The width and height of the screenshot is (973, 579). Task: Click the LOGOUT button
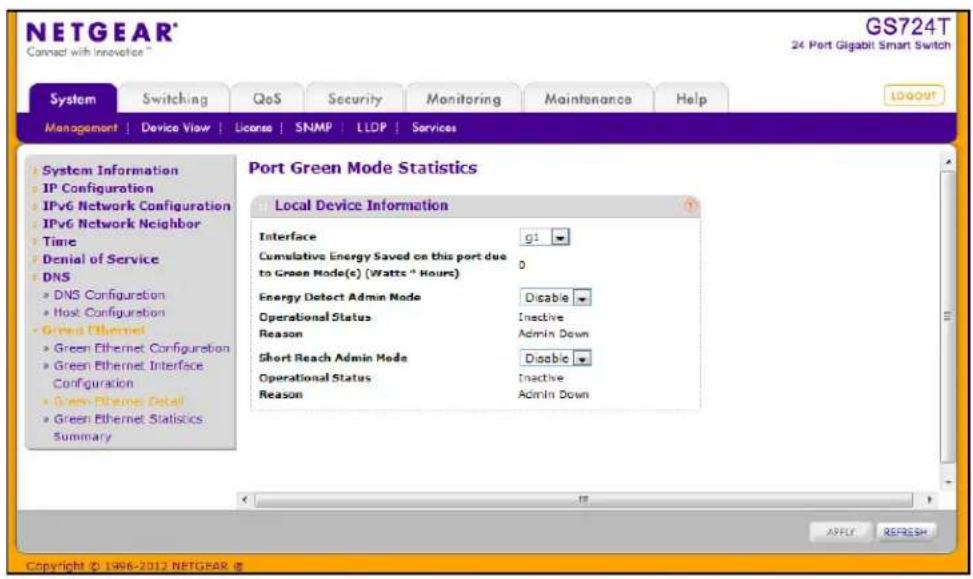pyautogui.click(x=913, y=96)
